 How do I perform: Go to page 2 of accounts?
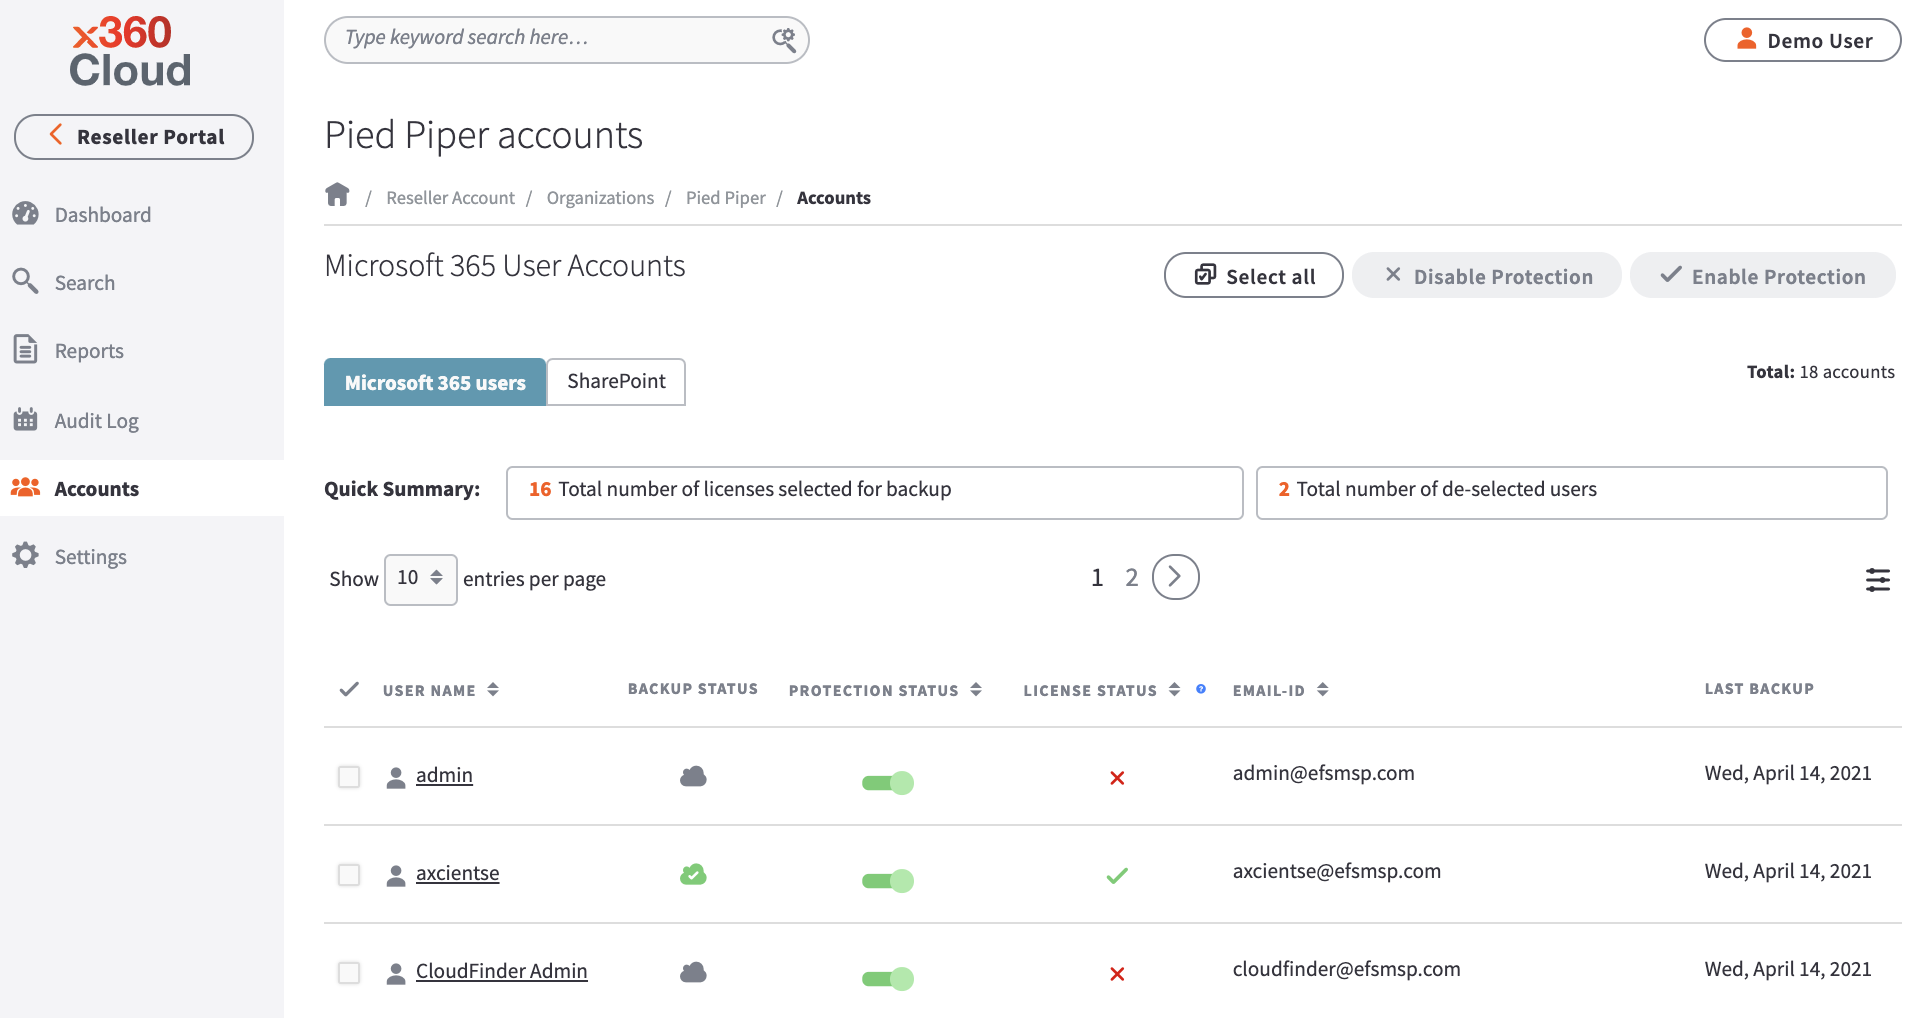(x=1131, y=577)
